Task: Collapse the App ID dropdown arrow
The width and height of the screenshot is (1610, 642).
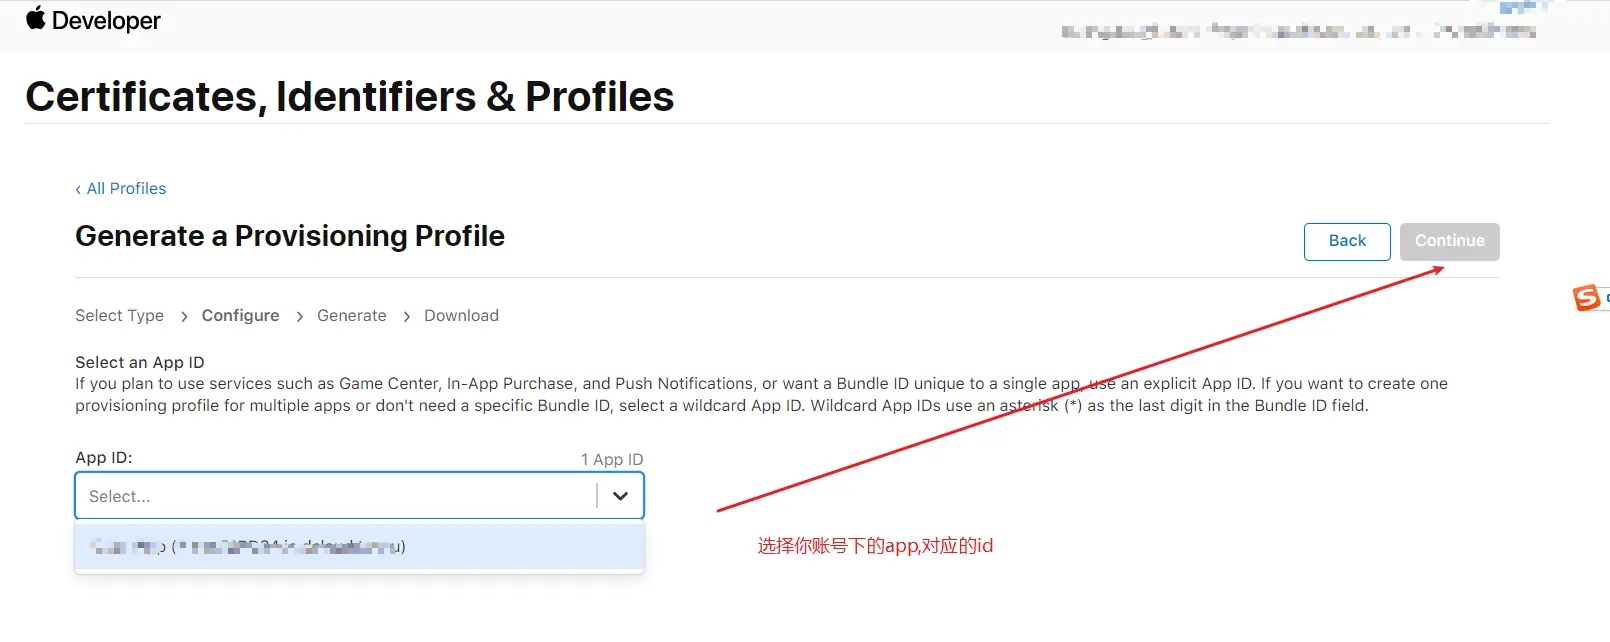Action: pos(620,496)
